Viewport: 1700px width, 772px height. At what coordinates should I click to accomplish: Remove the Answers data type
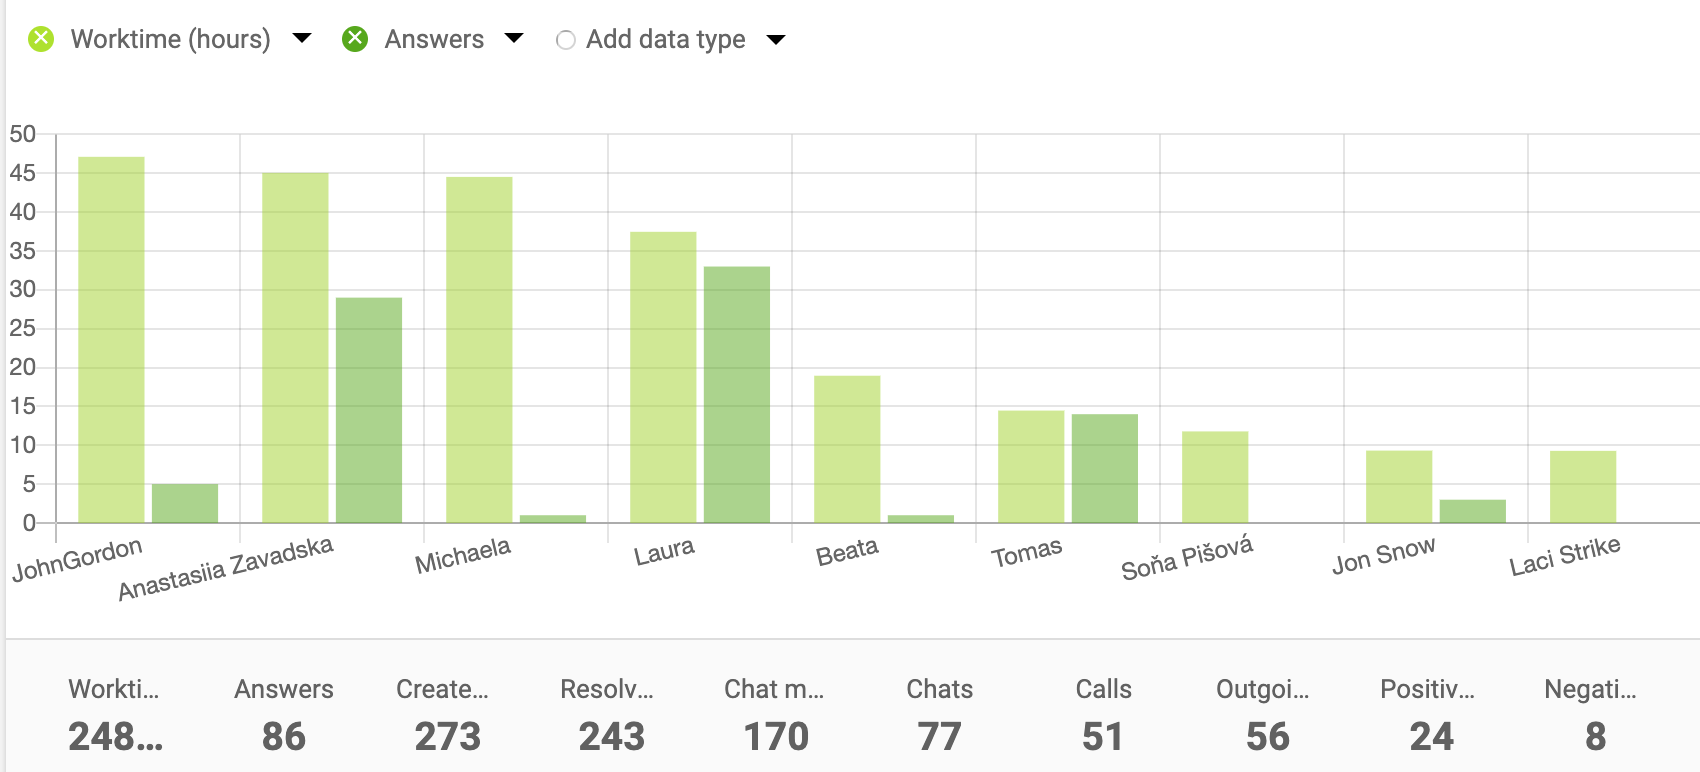[356, 38]
